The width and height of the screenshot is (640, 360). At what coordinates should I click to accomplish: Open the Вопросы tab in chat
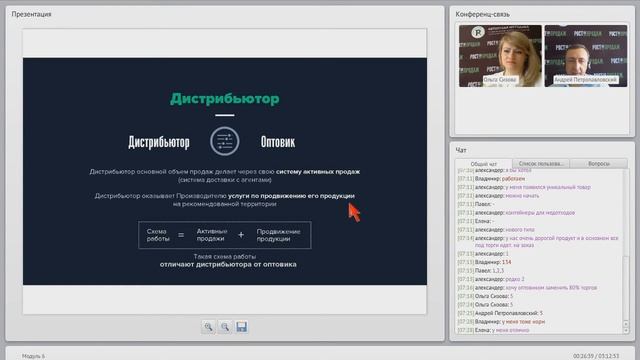coord(599,164)
